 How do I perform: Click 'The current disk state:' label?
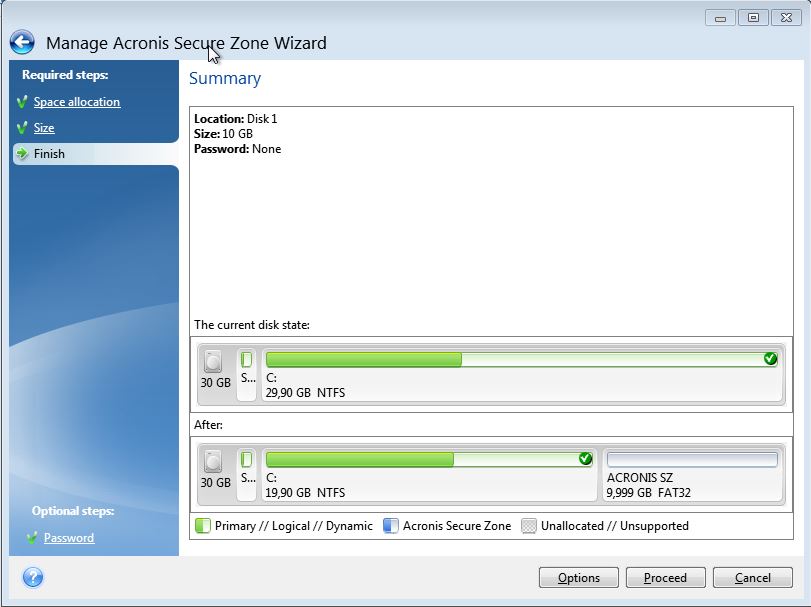pos(252,325)
